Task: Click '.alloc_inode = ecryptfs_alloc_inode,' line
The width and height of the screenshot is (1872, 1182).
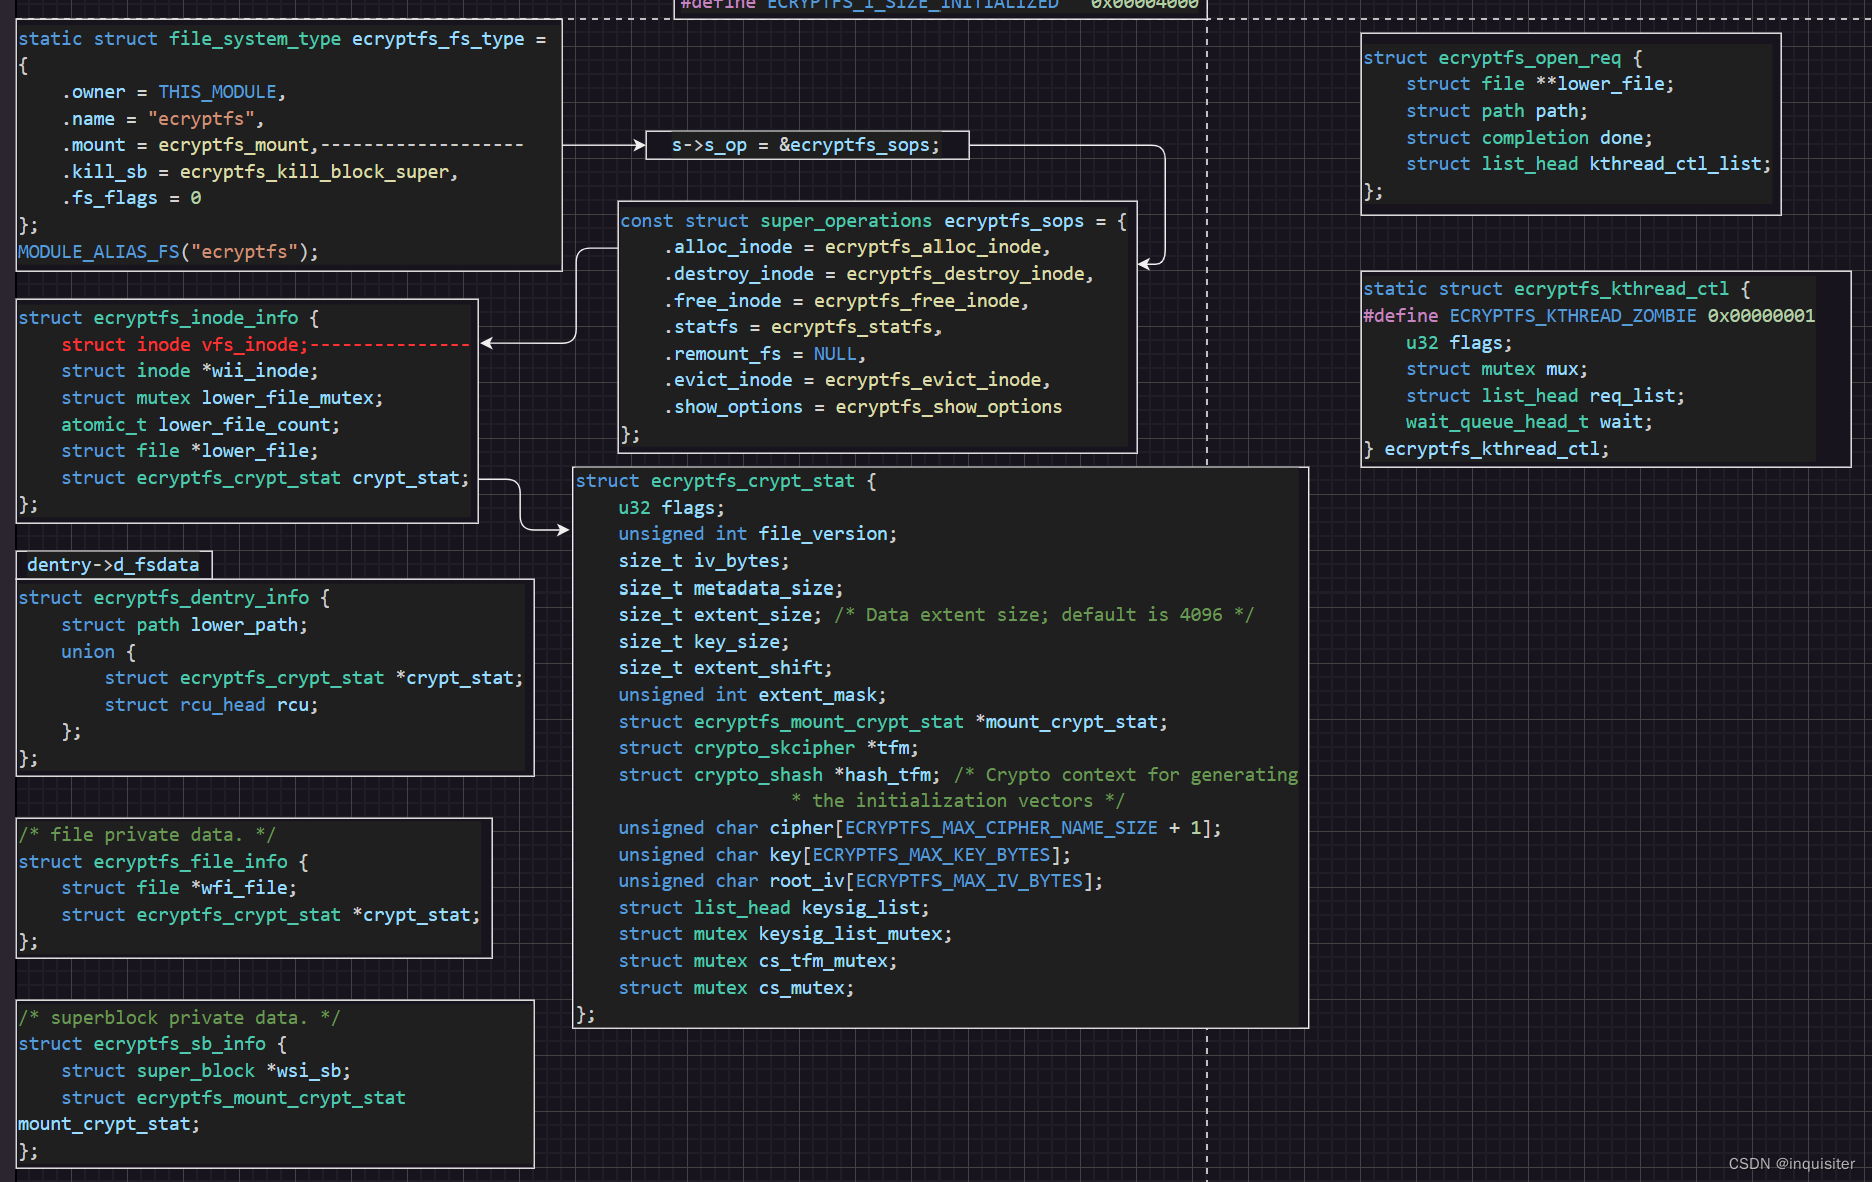Action: pyautogui.click(x=857, y=247)
